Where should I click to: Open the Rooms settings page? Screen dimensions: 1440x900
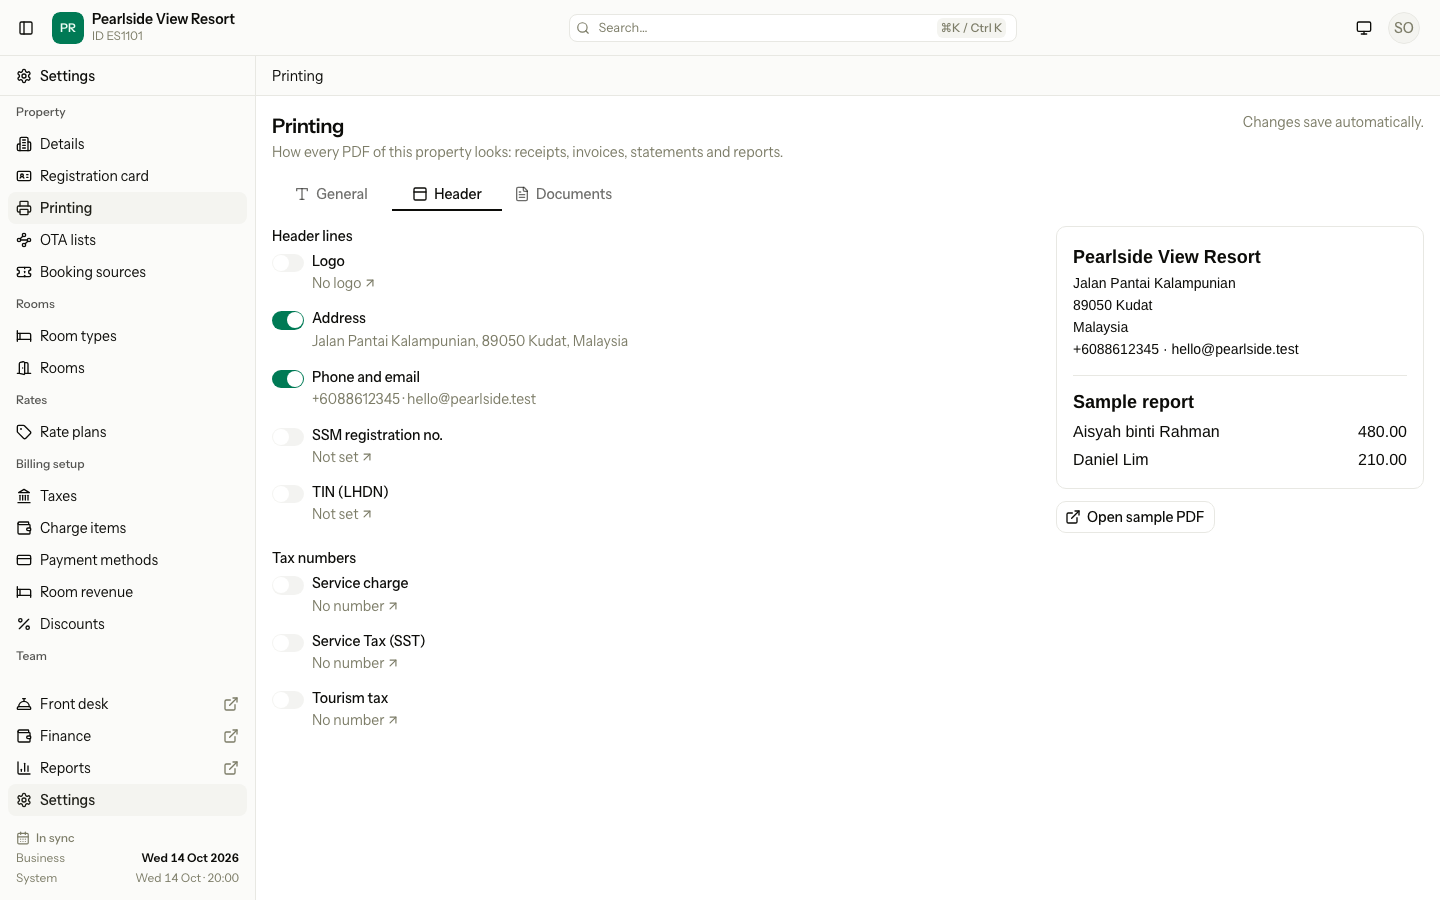click(127, 368)
